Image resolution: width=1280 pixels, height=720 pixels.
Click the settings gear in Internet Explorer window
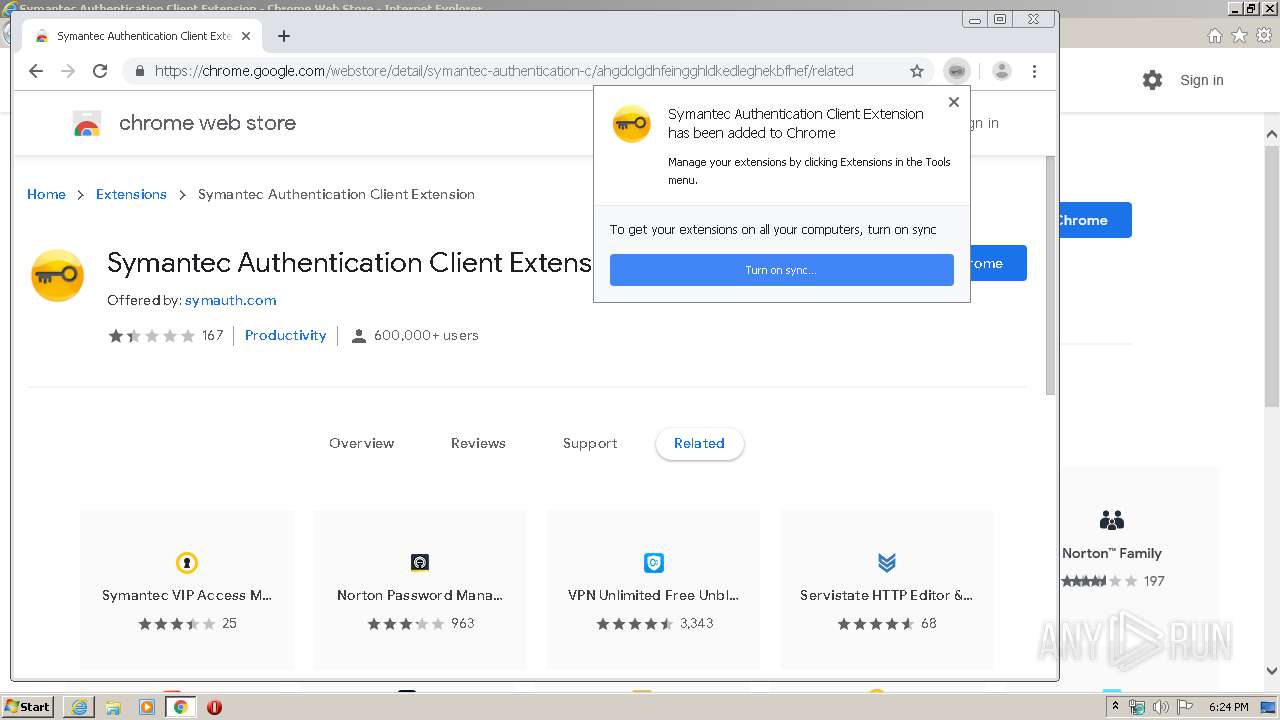click(1152, 80)
